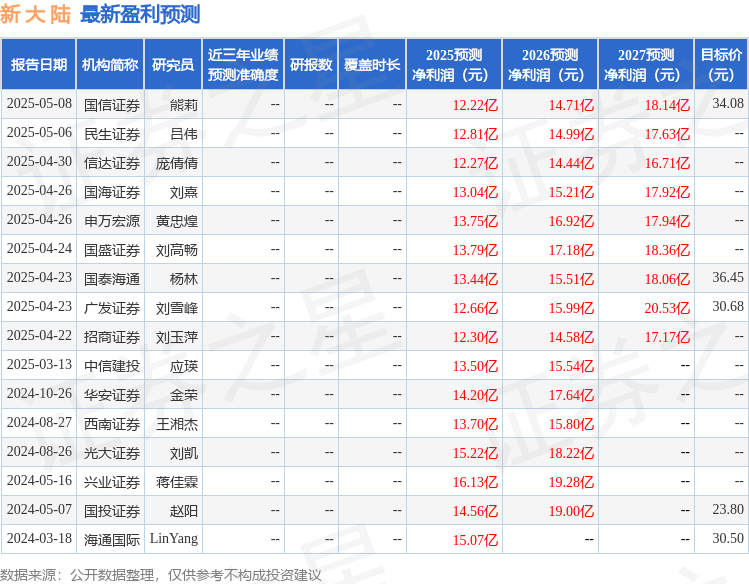Click researcher name 刘高畅
The height and width of the screenshot is (584, 749).
pyautogui.click(x=177, y=250)
